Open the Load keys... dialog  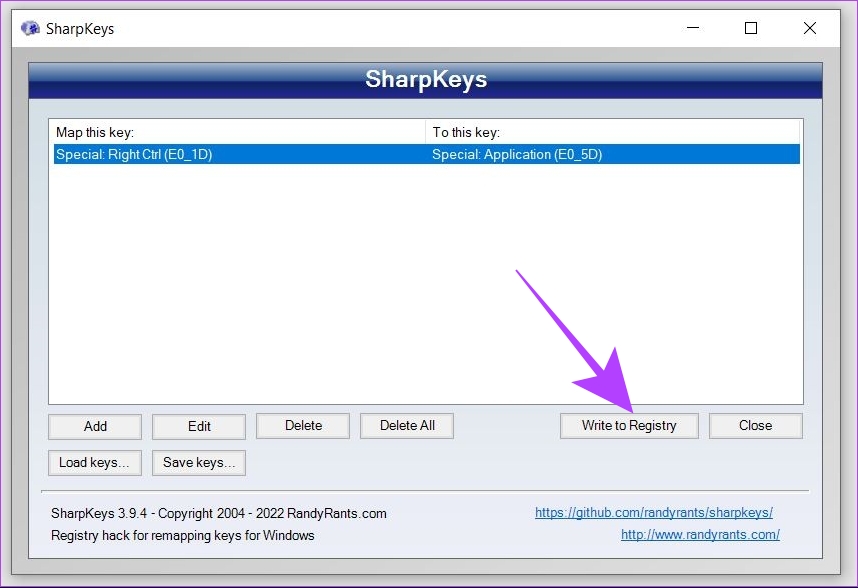pyautogui.click(x=95, y=463)
